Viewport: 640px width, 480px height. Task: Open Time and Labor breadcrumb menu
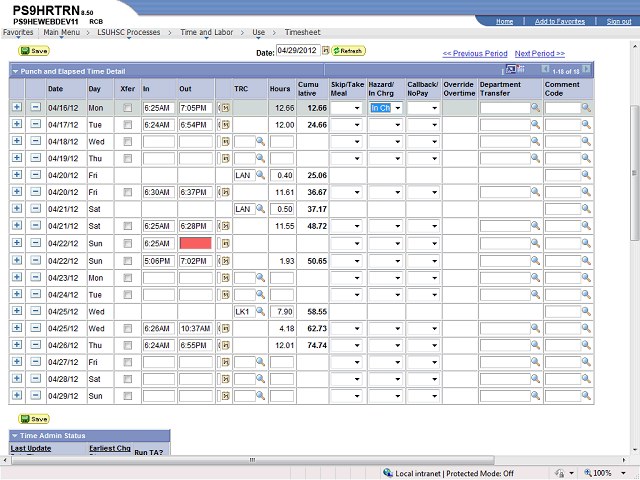[207, 32]
